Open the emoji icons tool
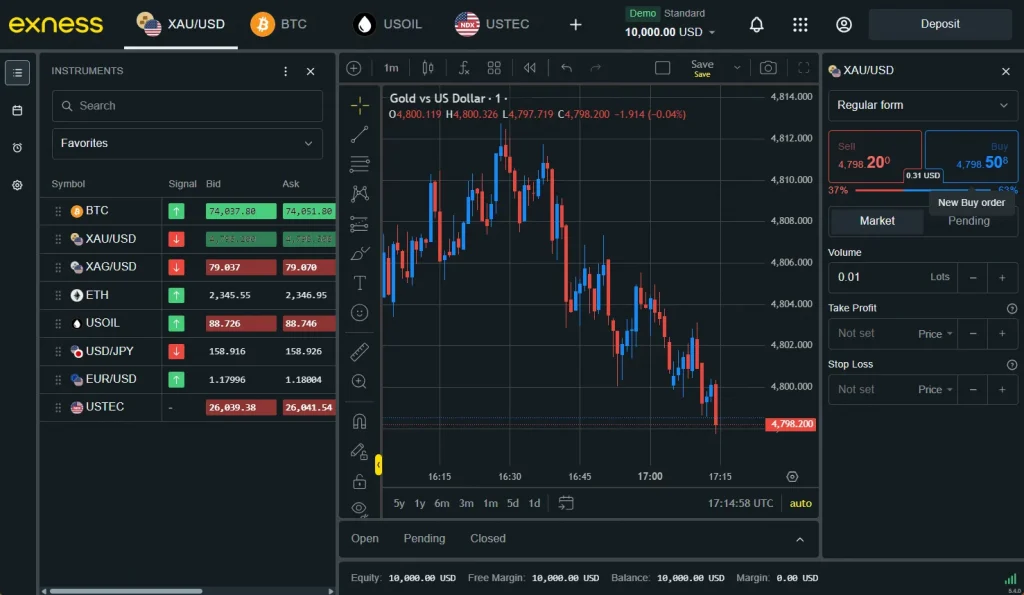This screenshot has height=595, width=1024. coord(359,313)
